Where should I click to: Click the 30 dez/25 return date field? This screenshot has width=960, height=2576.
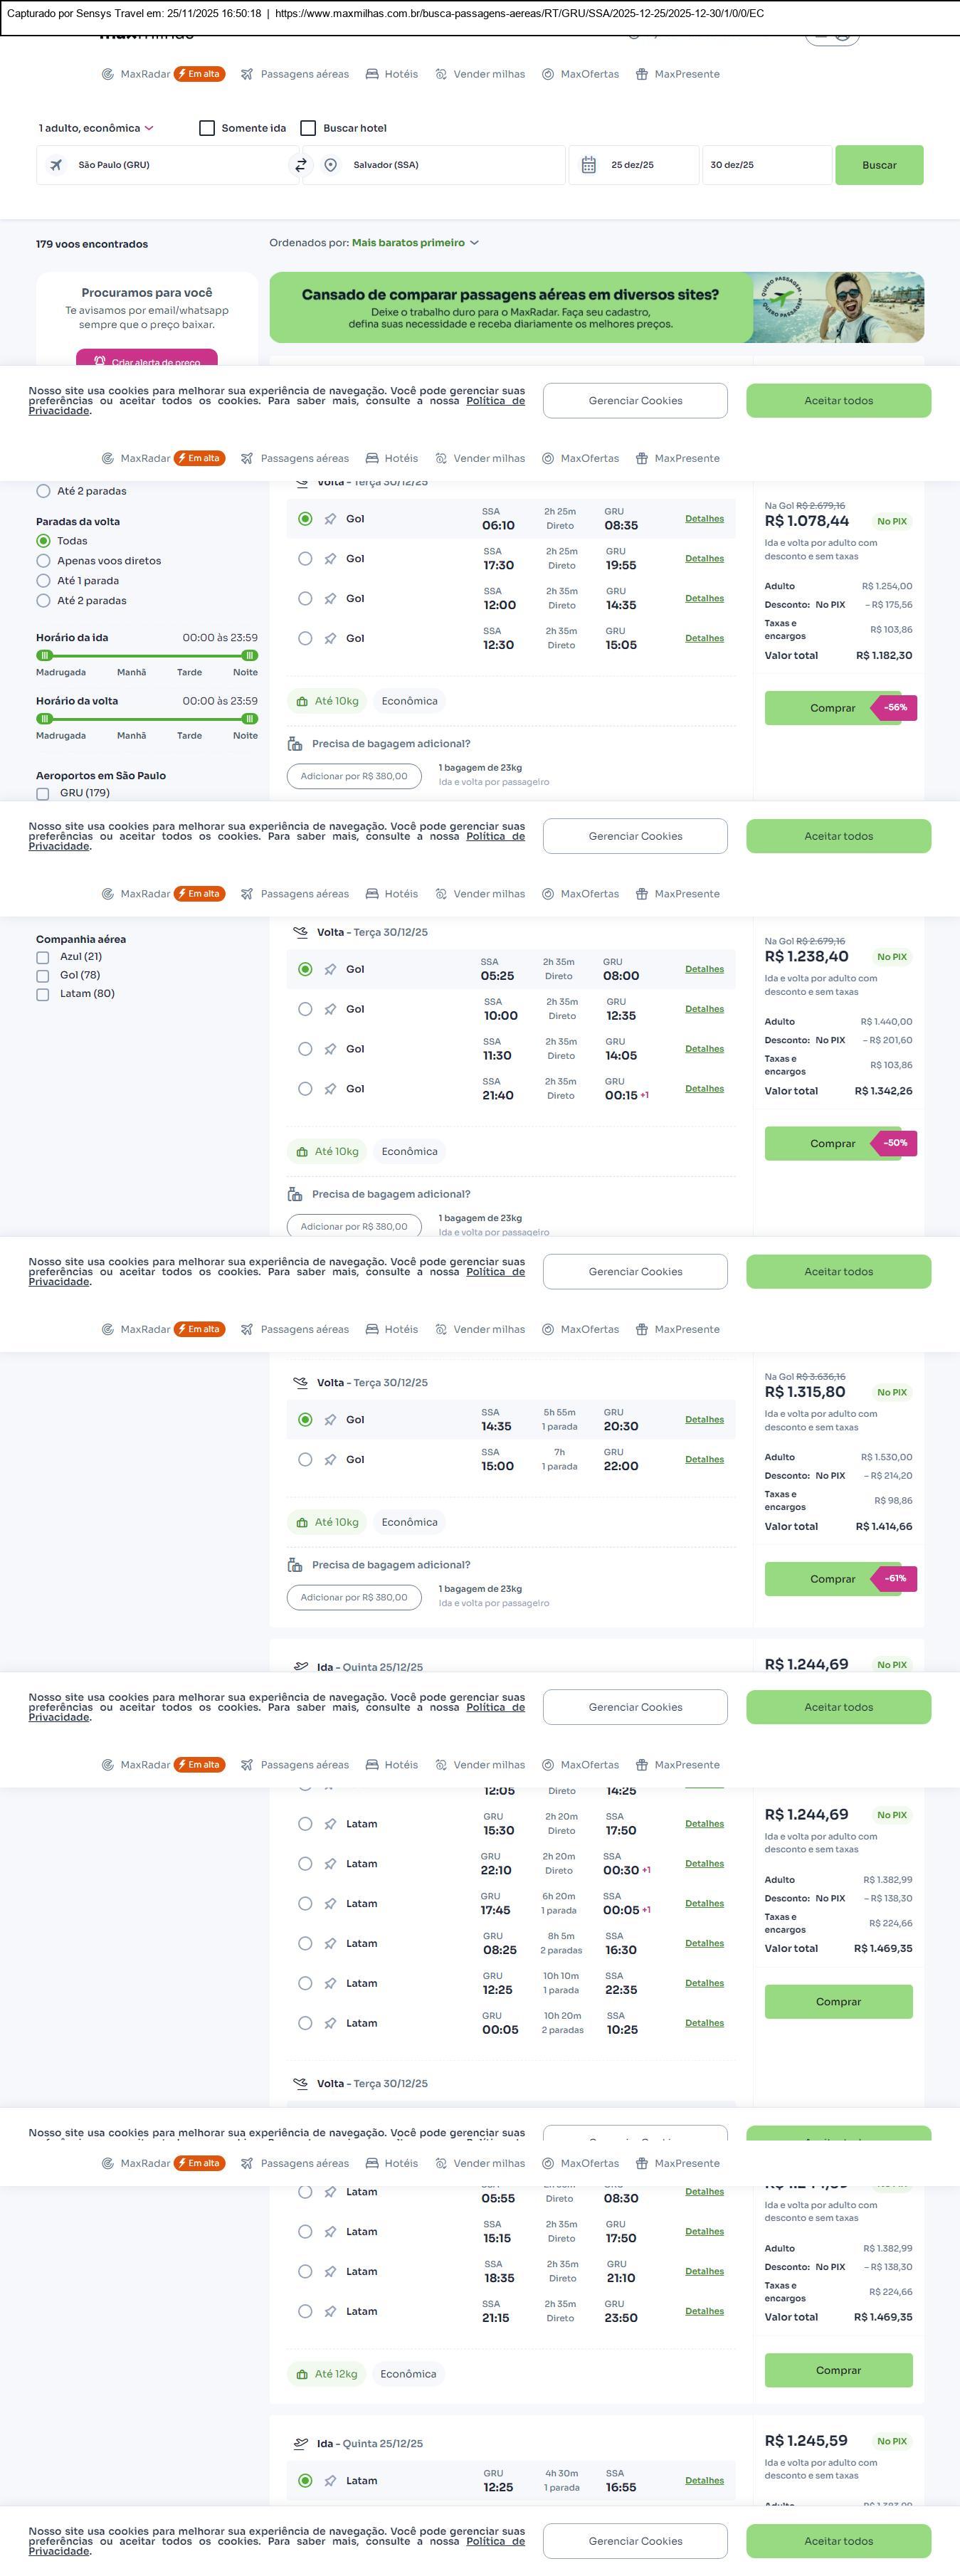point(765,165)
